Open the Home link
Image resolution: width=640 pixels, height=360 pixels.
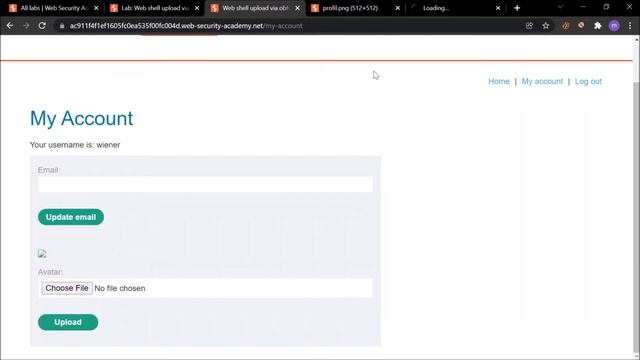(499, 81)
